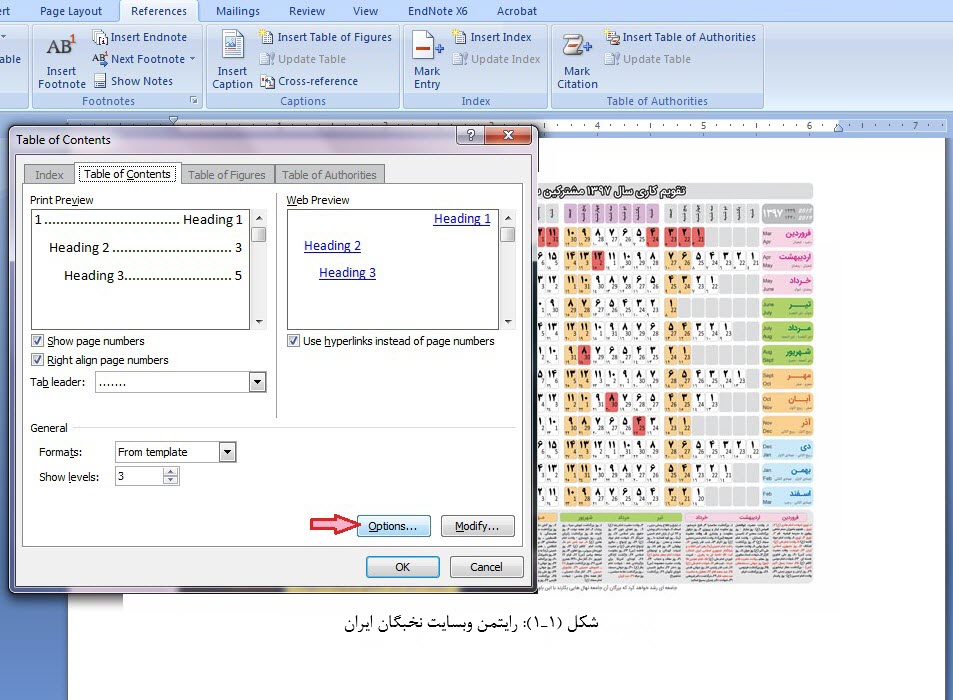The height and width of the screenshot is (700, 953).
Task: Disable Use hyperlinks instead of page numbers
Action: (294, 341)
